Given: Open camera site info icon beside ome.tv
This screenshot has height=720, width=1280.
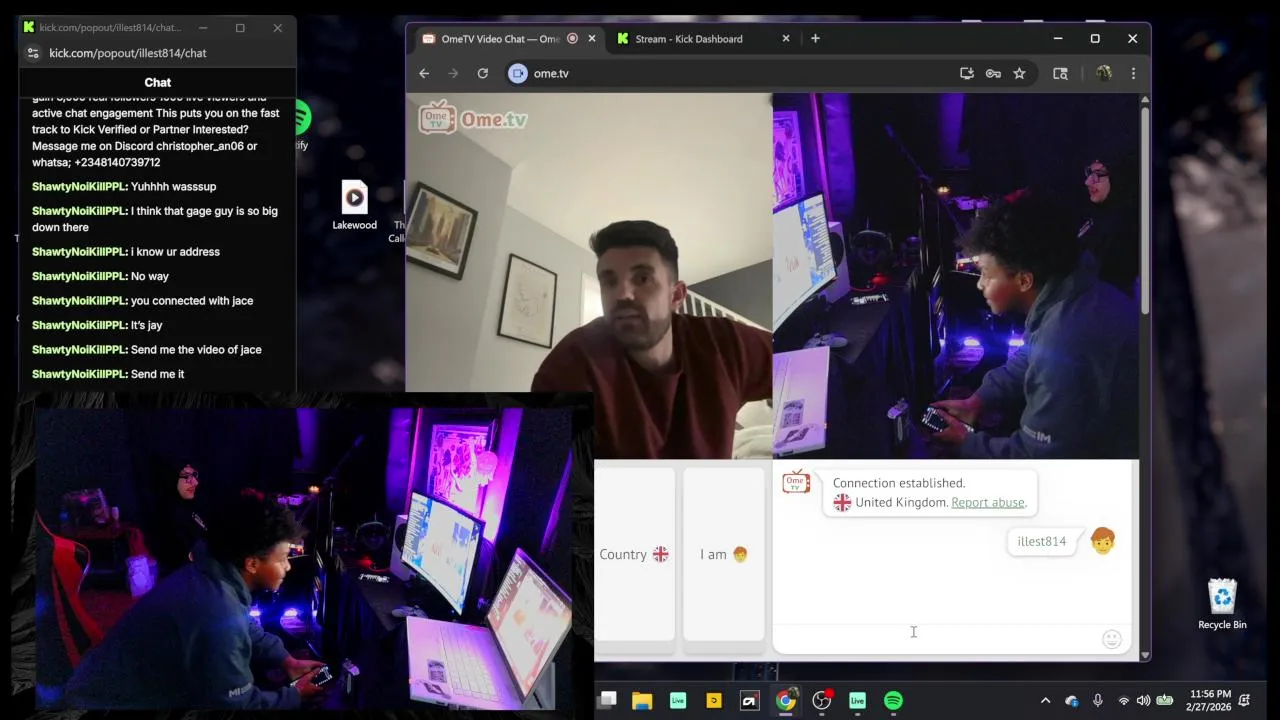Looking at the screenshot, I should click(x=517, y=73).
